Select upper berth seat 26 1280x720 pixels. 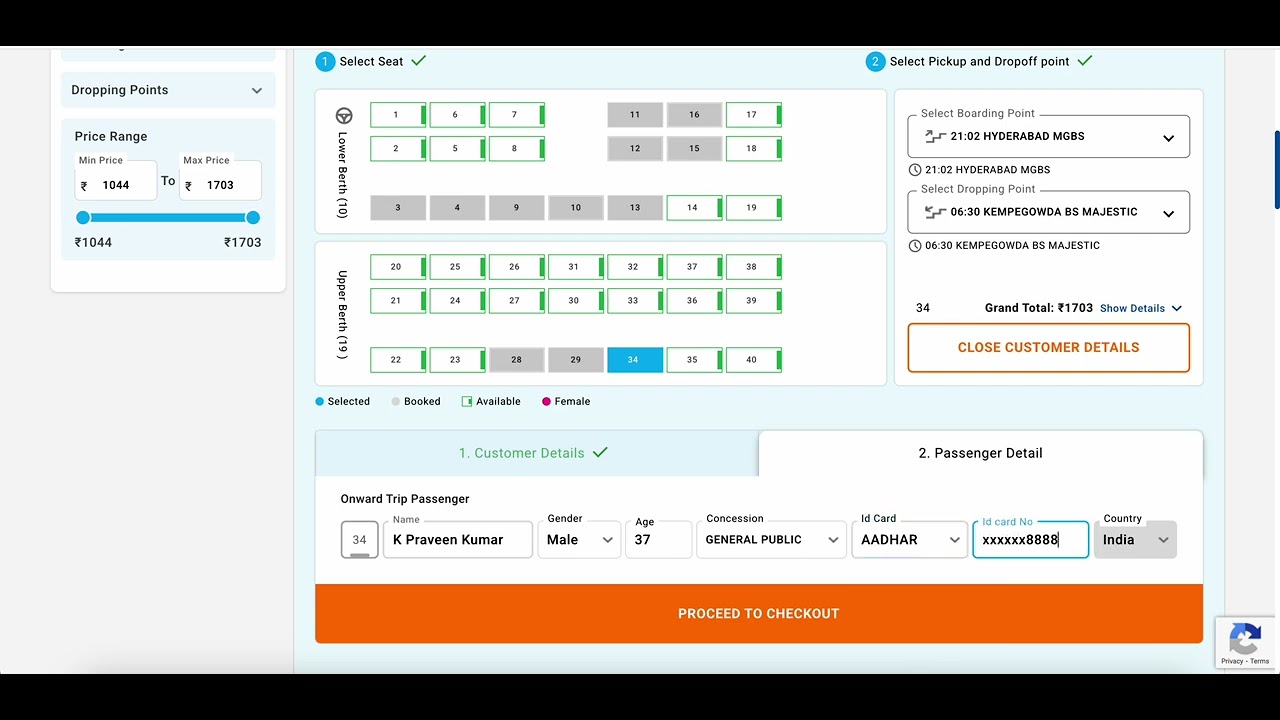pos(517,267)
